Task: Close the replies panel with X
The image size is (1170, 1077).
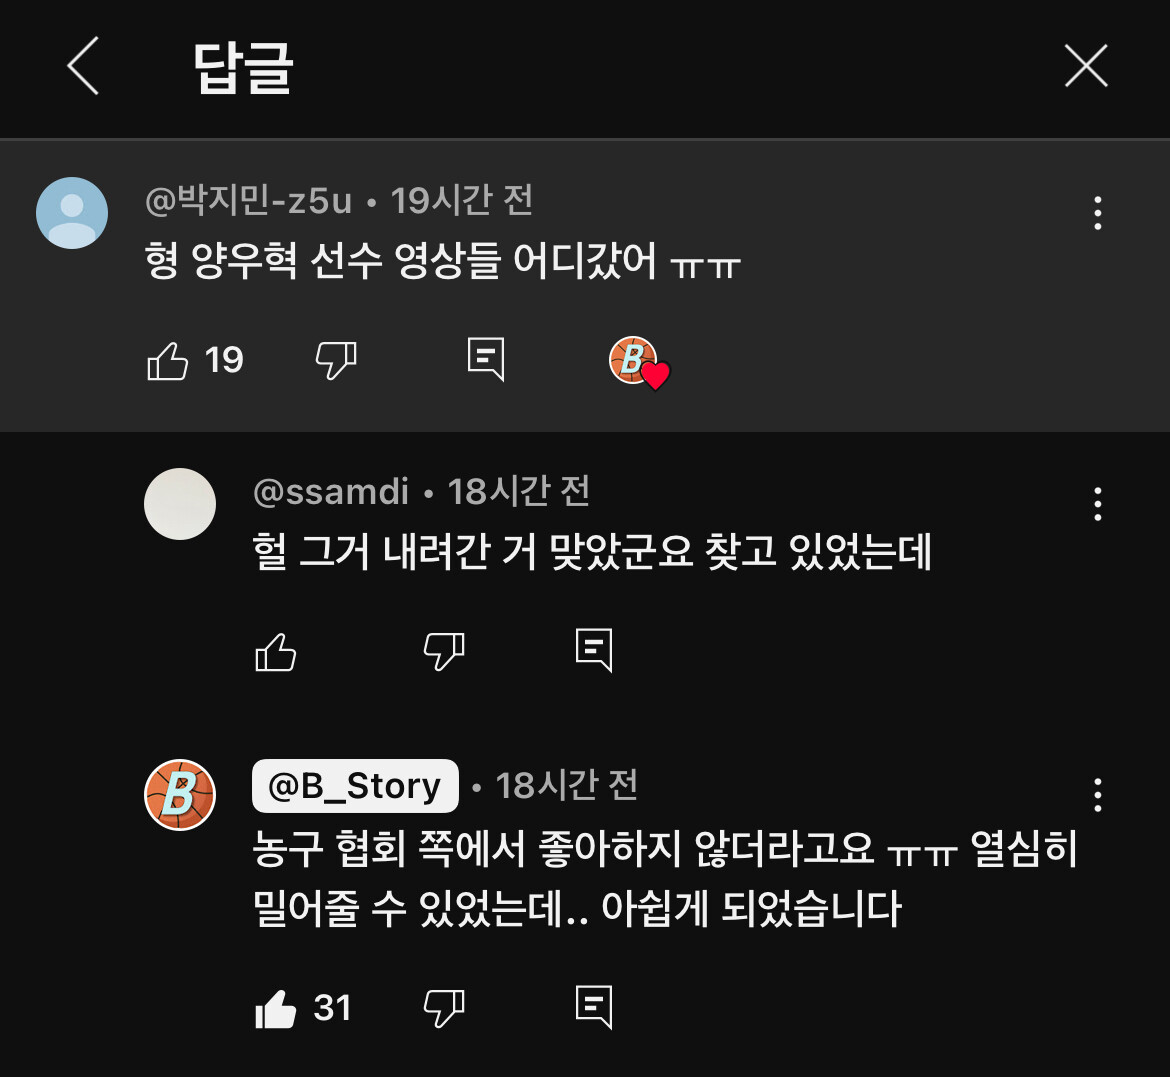Action: point(1086,66)
